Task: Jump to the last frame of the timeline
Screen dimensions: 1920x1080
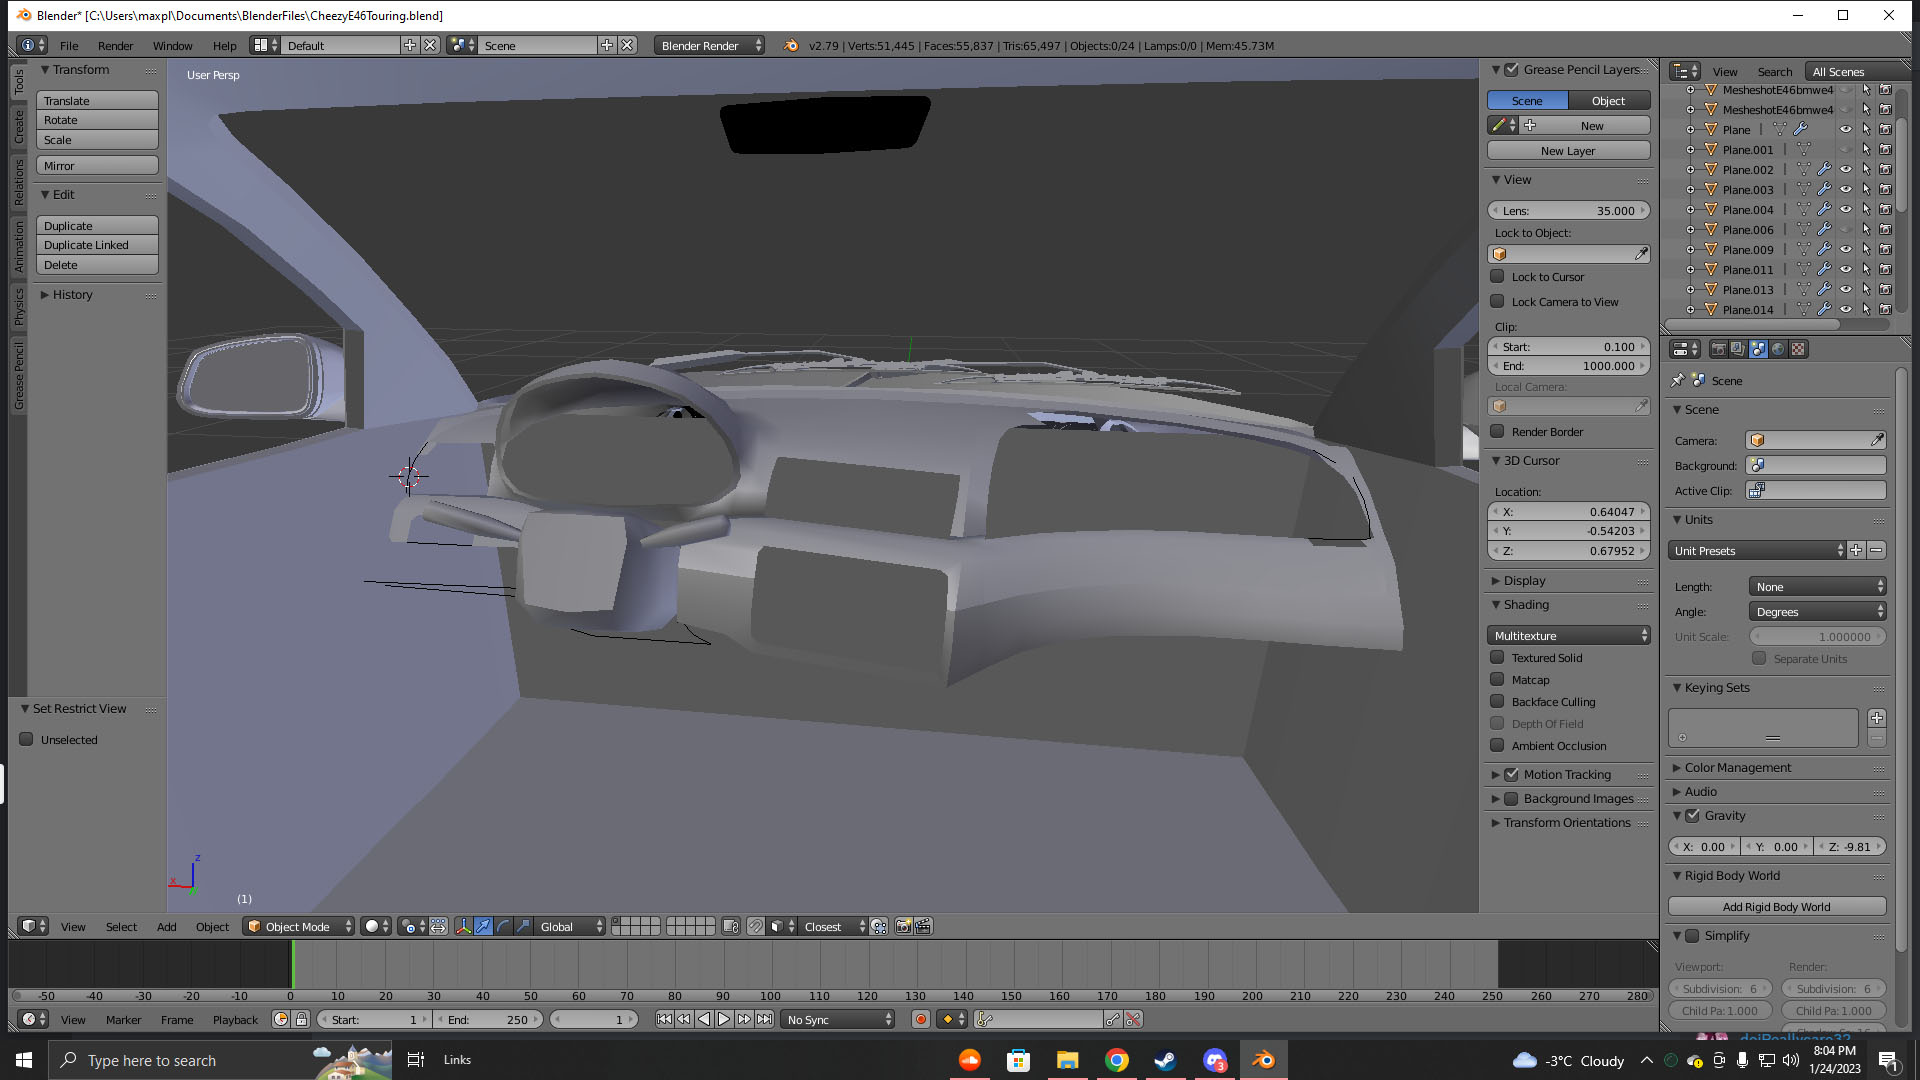Action: click(764, 1019)
